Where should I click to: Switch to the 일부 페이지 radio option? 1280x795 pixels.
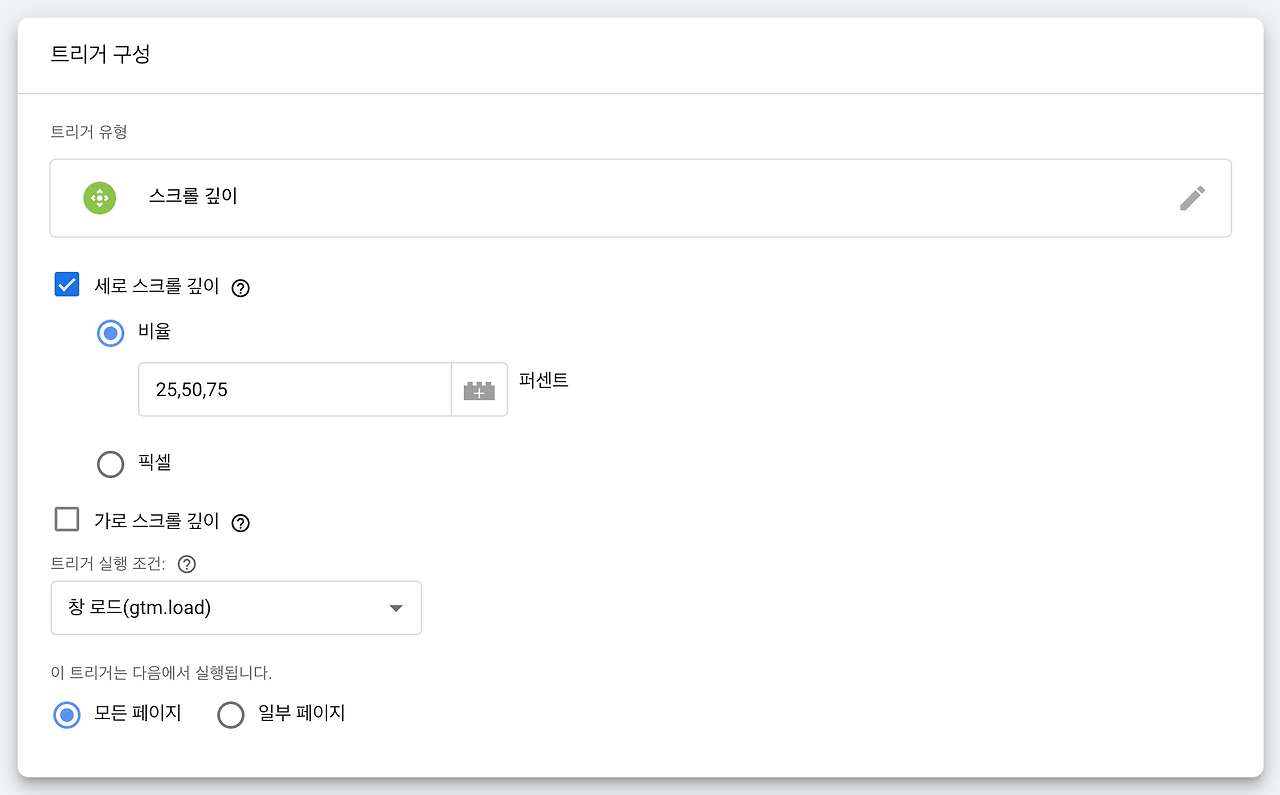(x=231, y=715)
